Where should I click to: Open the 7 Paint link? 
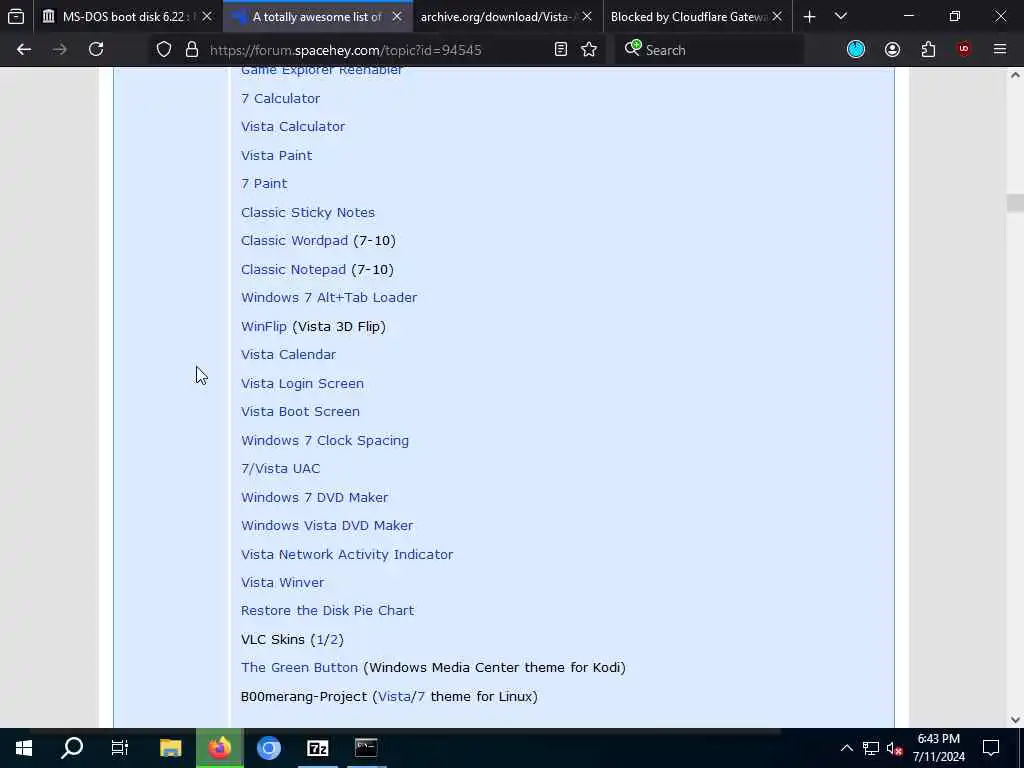[x=264, y=184]
